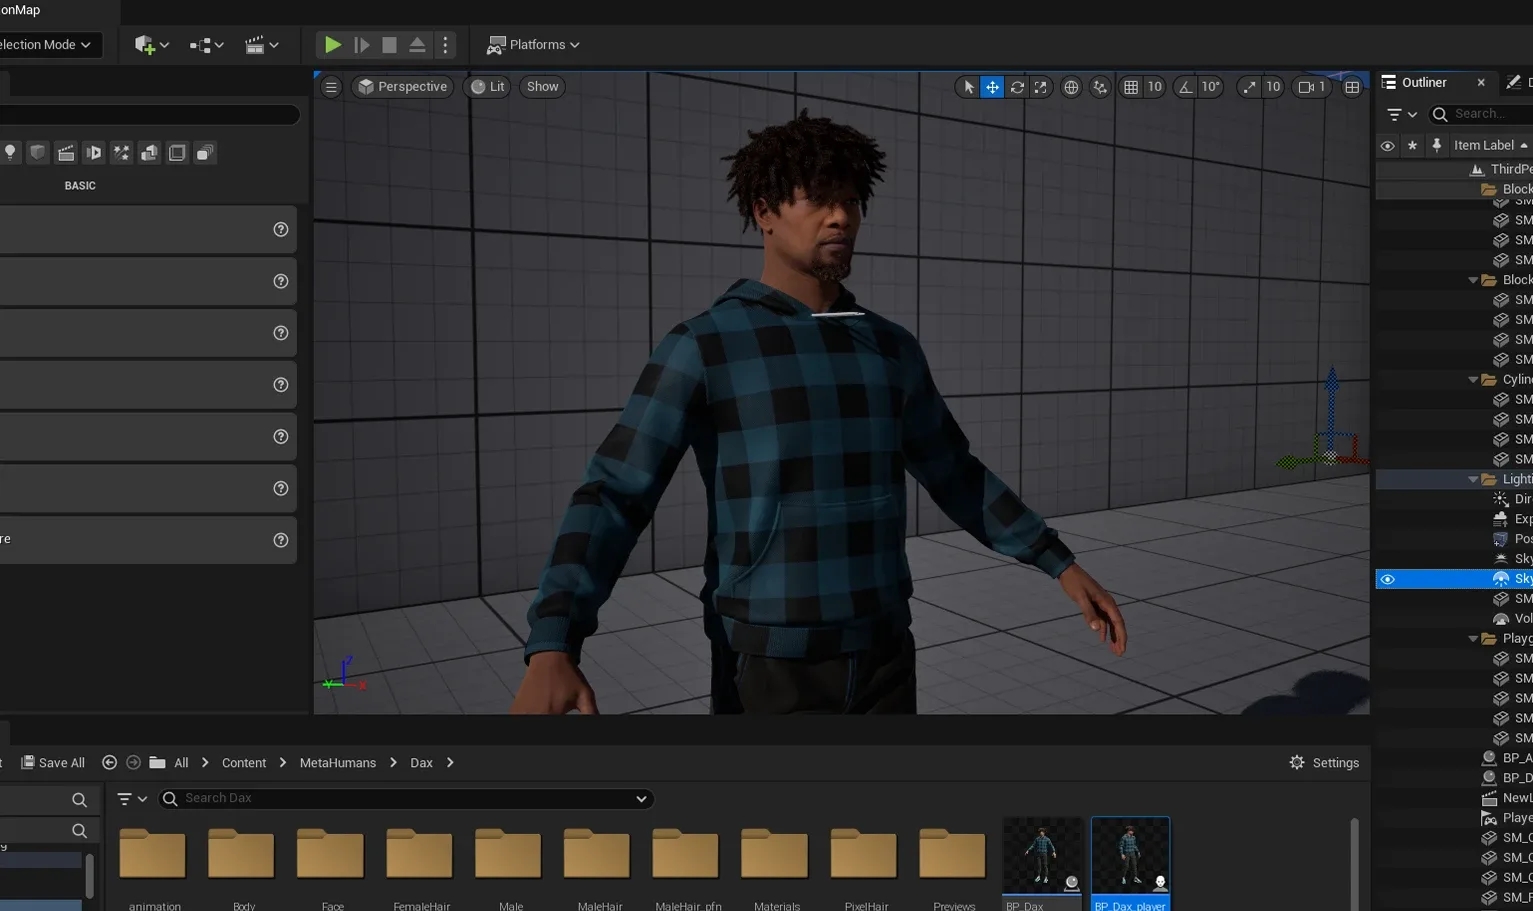1533x911 pixels.
Task: Click the MetaHumans breadcrumb
Action: [x=338, y=763]
